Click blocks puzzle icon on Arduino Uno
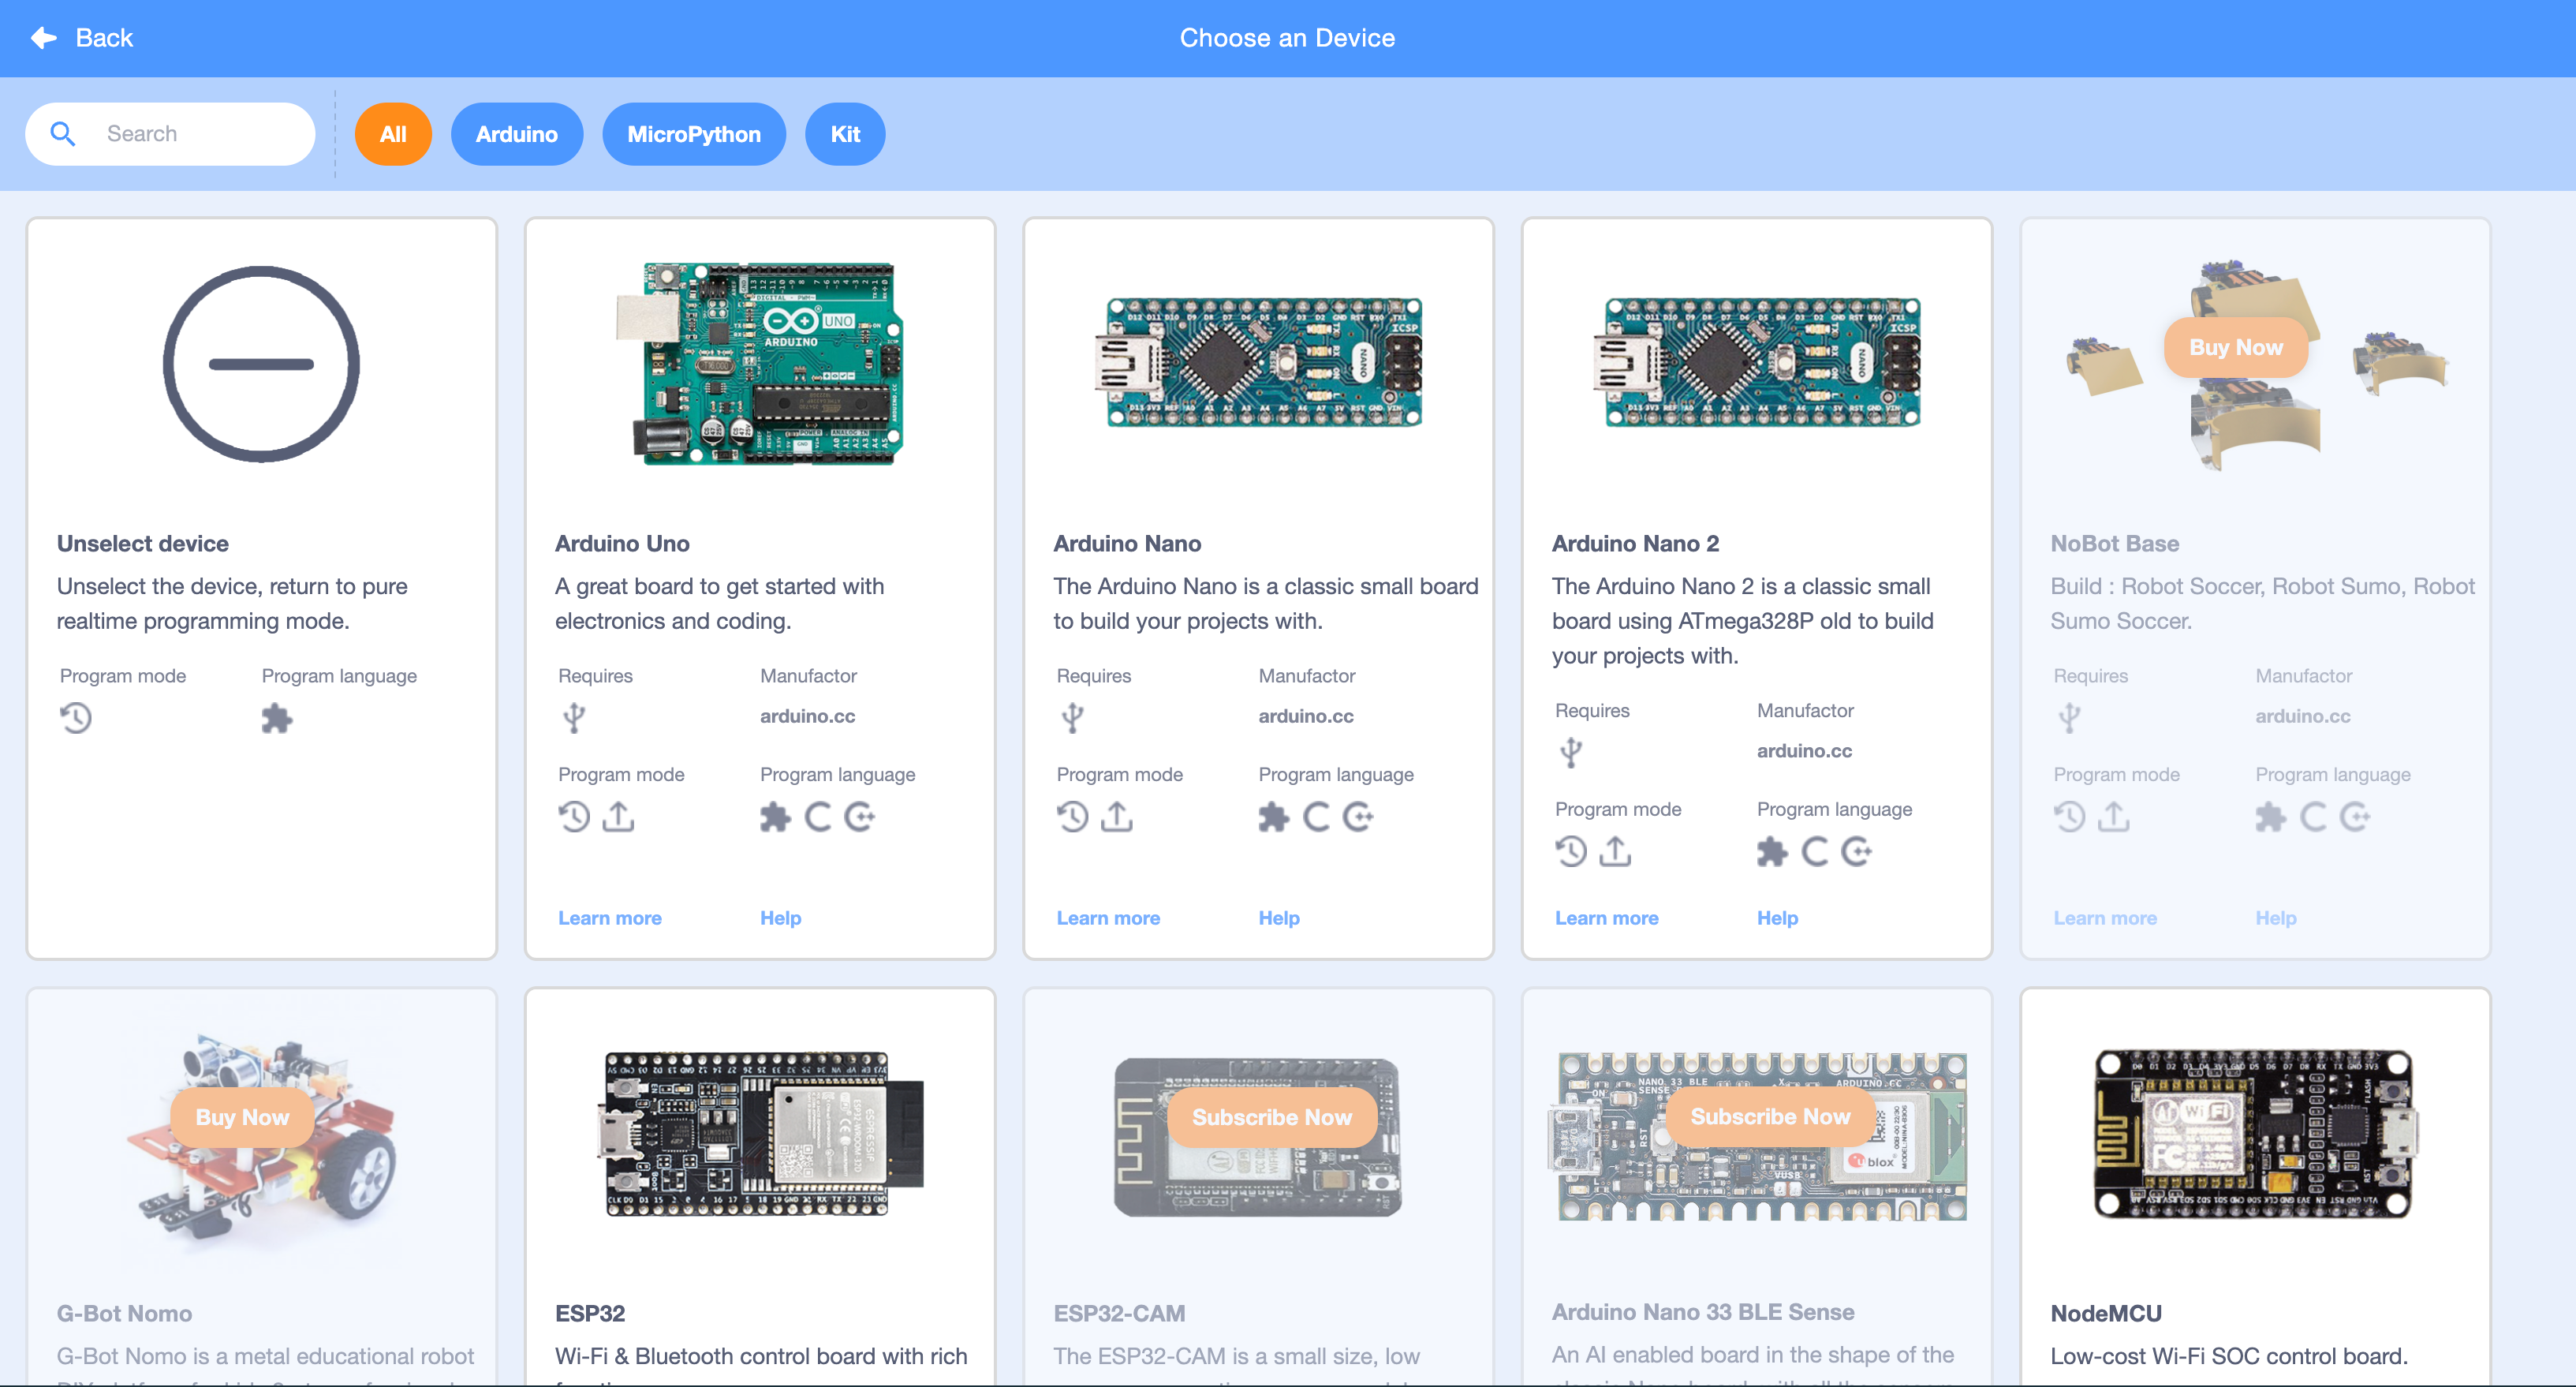 (x=775, y=817)
